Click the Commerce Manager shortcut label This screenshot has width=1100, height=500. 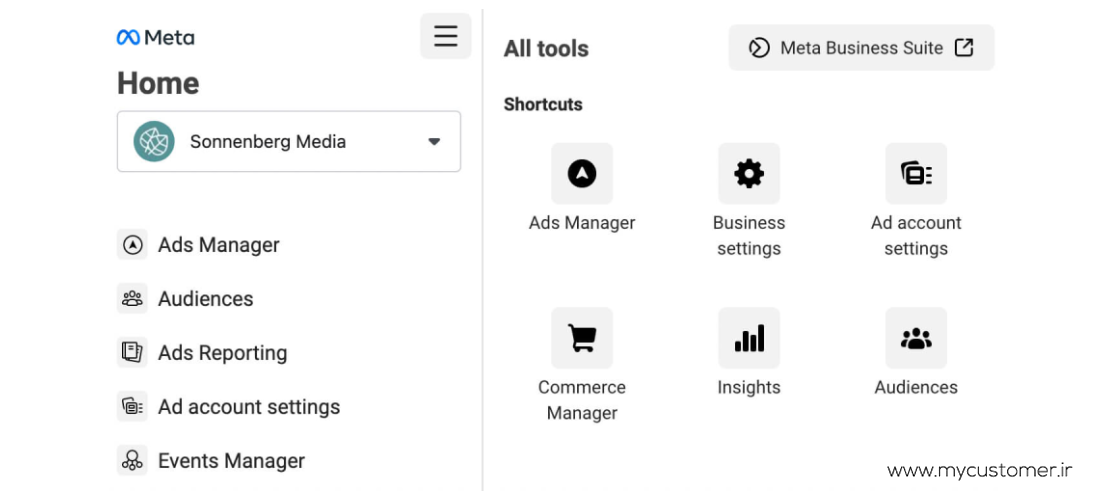(x=582, y=400)
